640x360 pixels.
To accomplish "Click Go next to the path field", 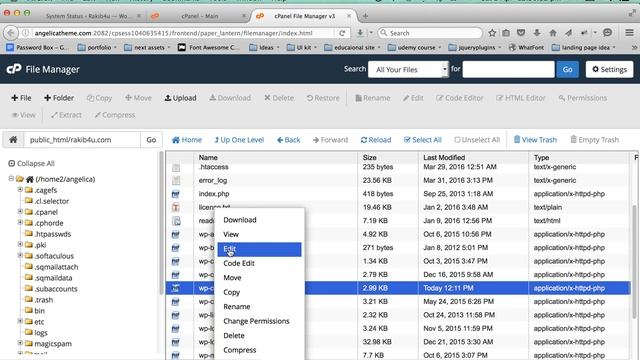I will click(x=151, y=140).
